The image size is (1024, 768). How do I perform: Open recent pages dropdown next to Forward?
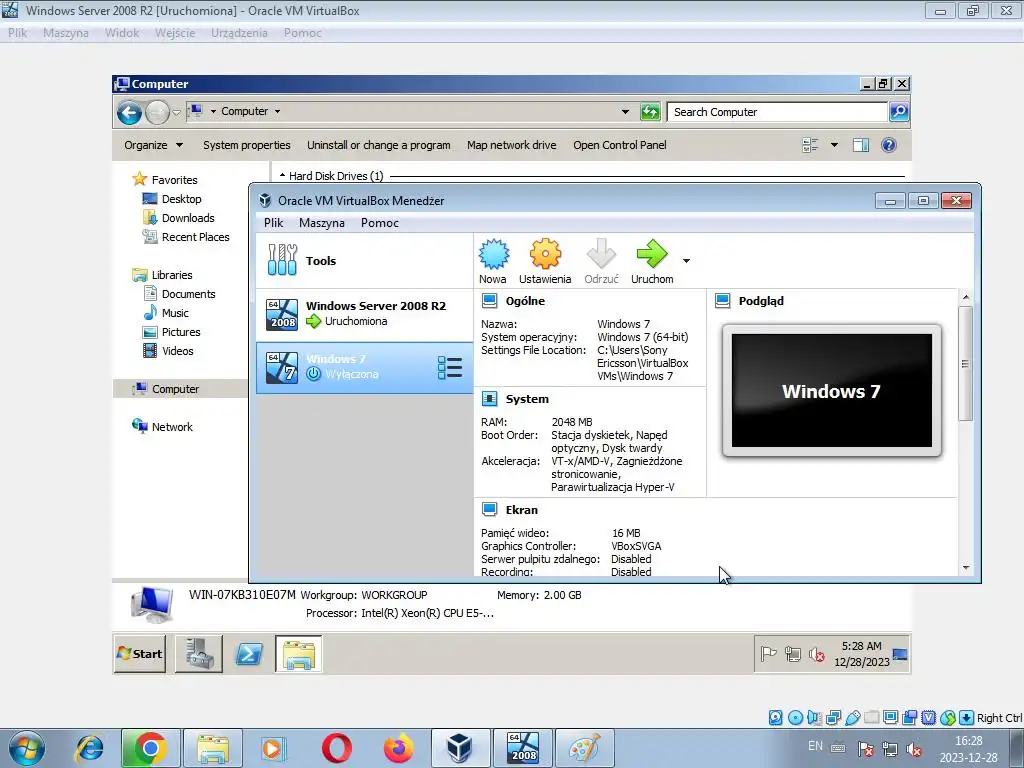(x=176, y=112)
